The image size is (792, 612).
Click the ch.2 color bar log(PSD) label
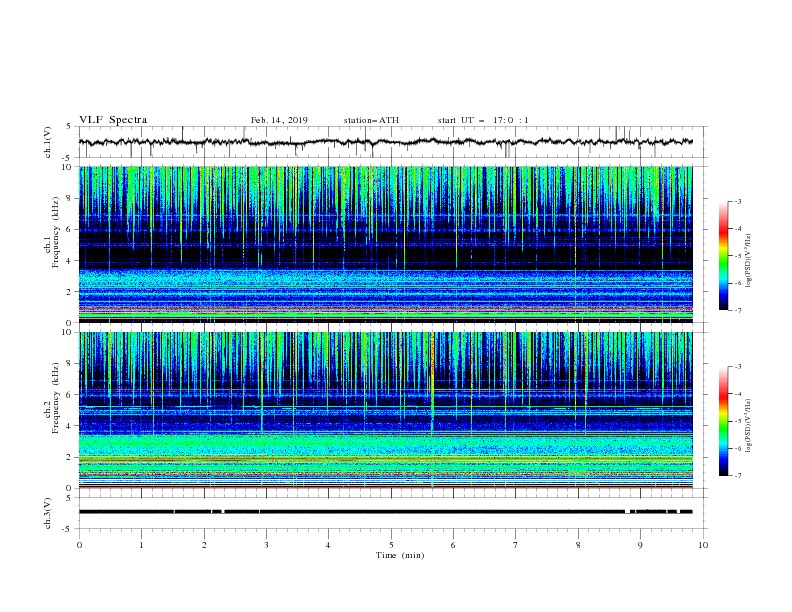coord(749,426)
